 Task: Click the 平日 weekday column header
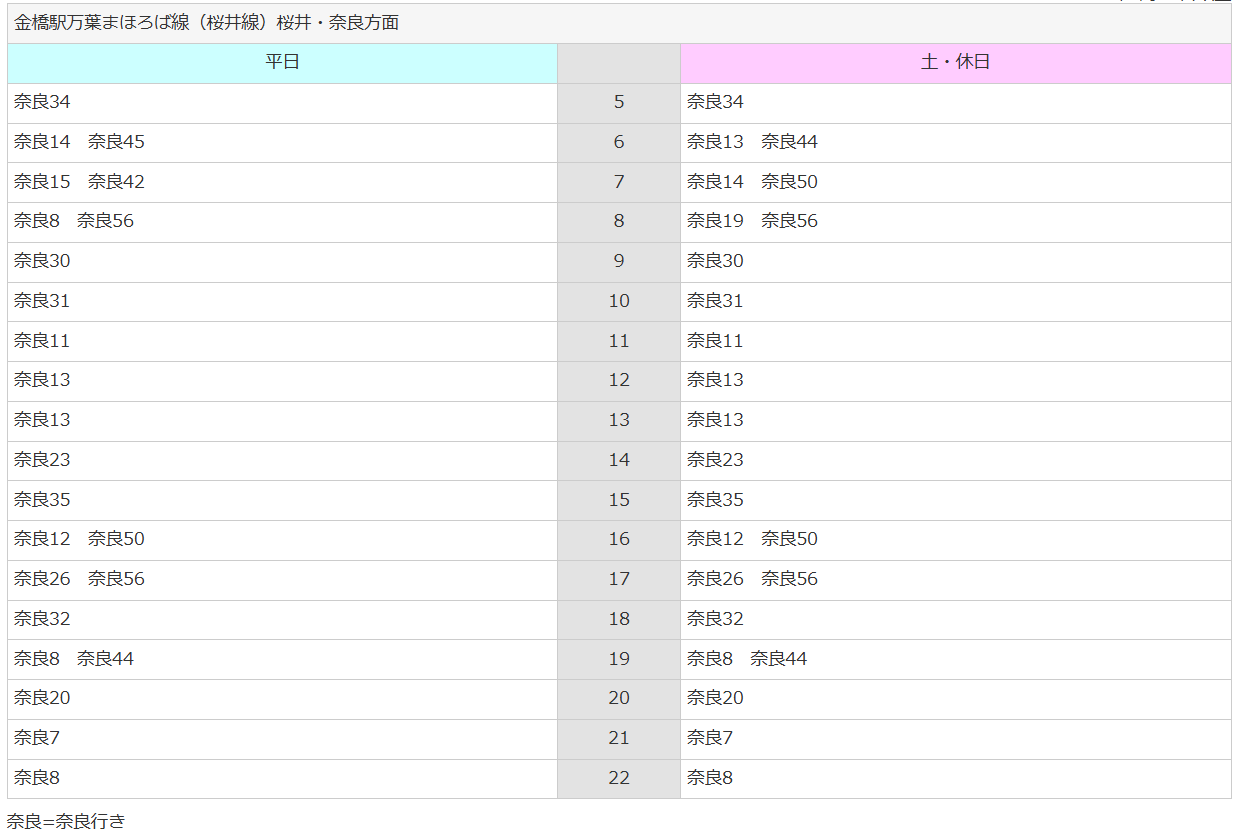click(282, 62)
